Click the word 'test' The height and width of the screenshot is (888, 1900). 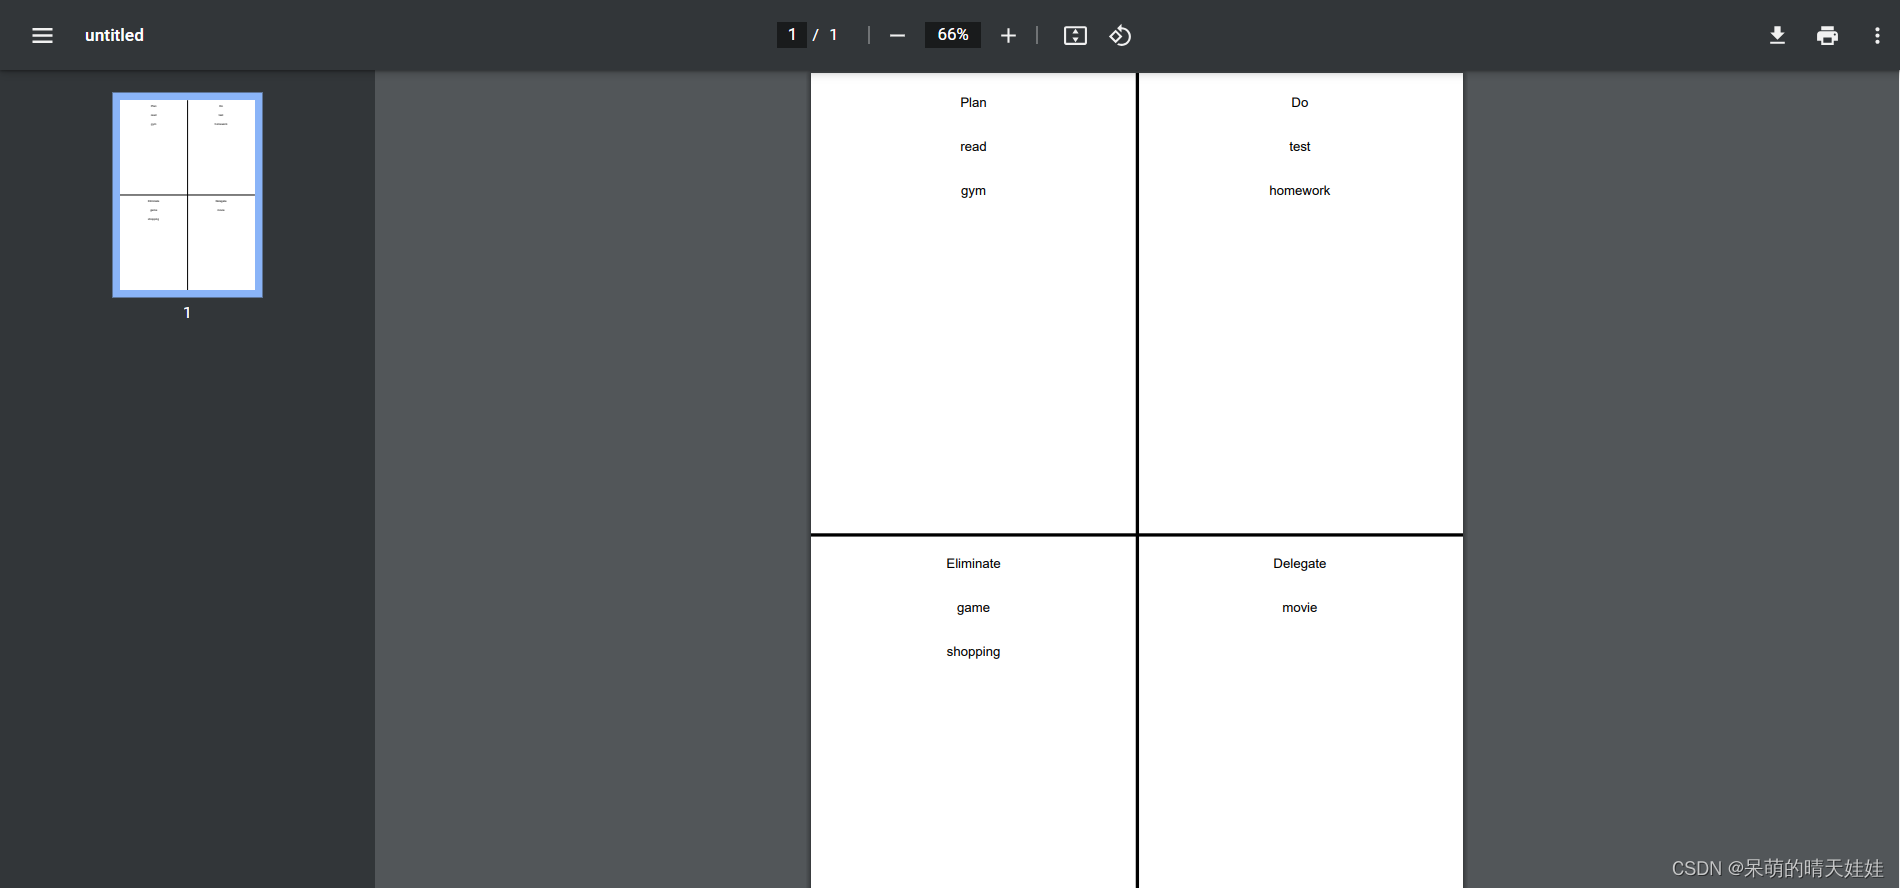pyautogui.click(x=1300, y=146)
